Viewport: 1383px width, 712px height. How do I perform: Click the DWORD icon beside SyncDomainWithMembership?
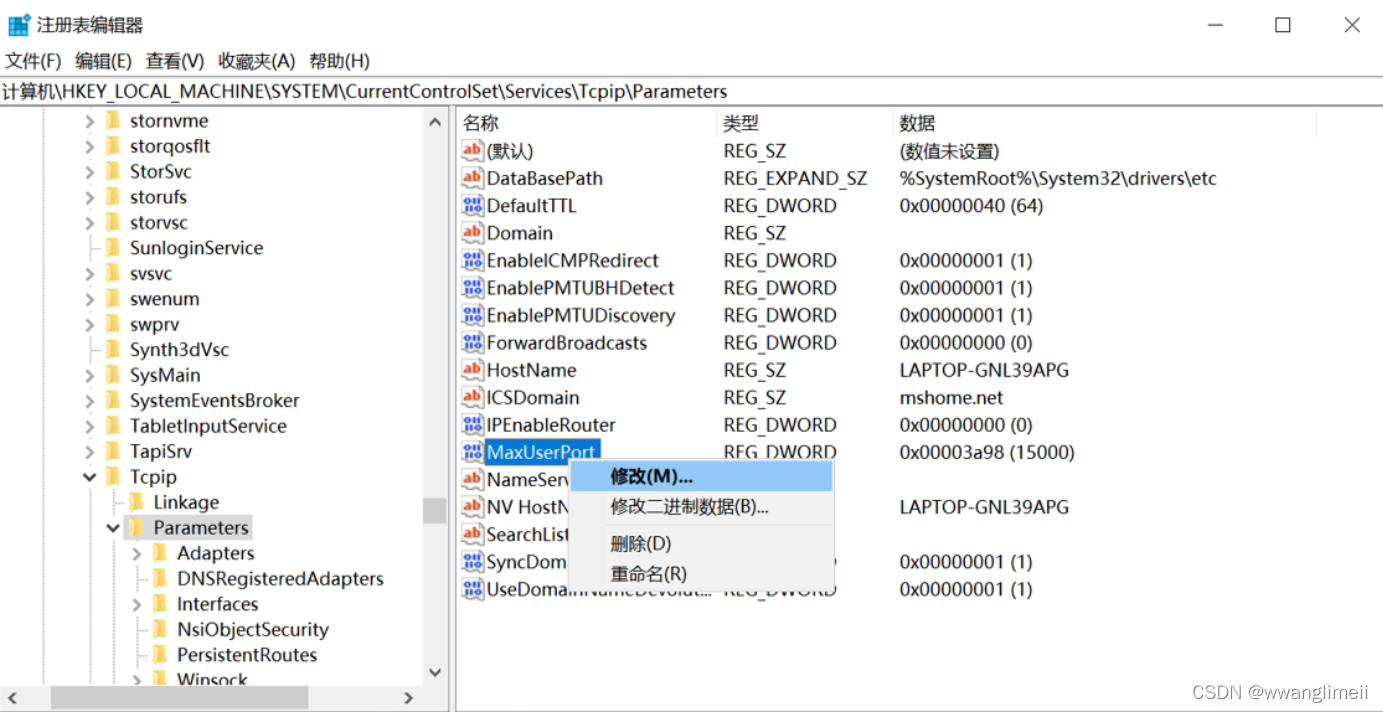(473, 562)
